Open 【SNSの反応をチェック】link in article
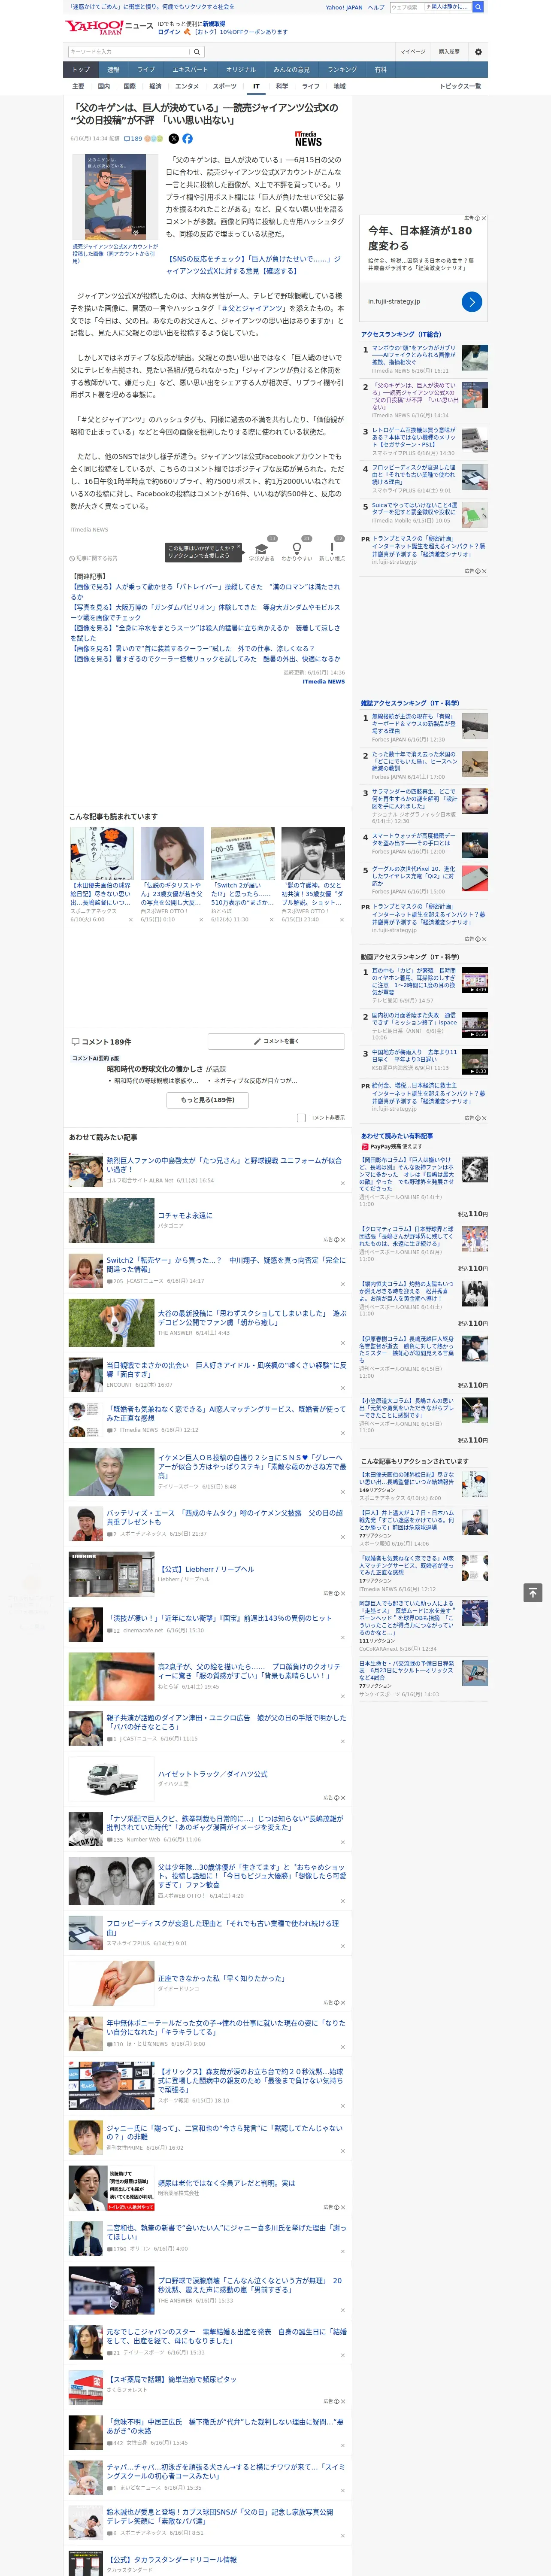The width and height of the screenshot is (551, 2576). point(253,264)
